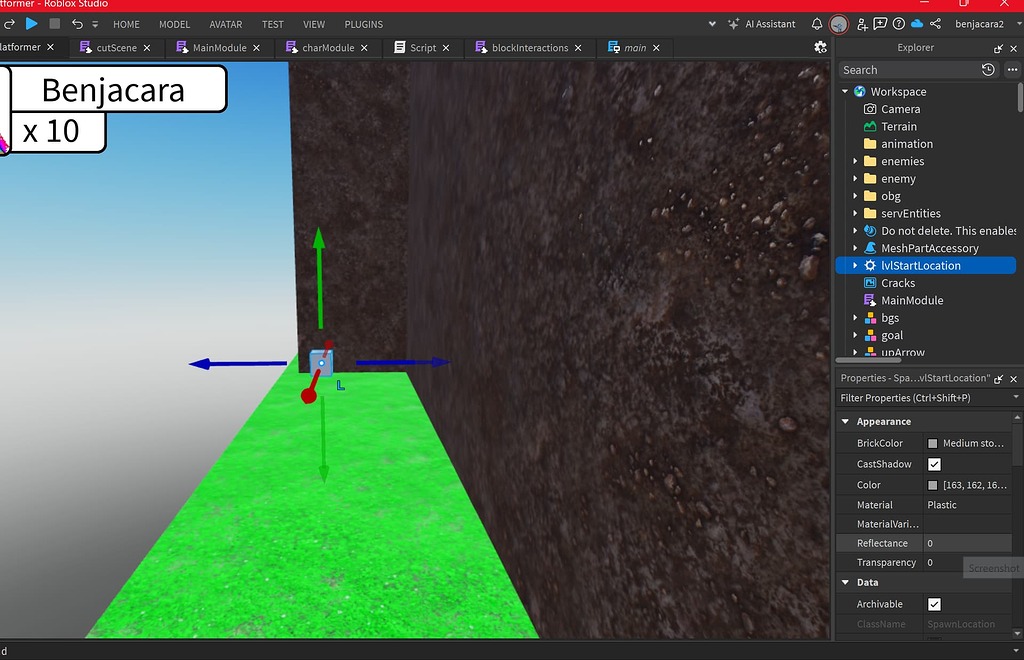Click the user avatar picture
This screenshot has width=1024, height=660.
839,24
